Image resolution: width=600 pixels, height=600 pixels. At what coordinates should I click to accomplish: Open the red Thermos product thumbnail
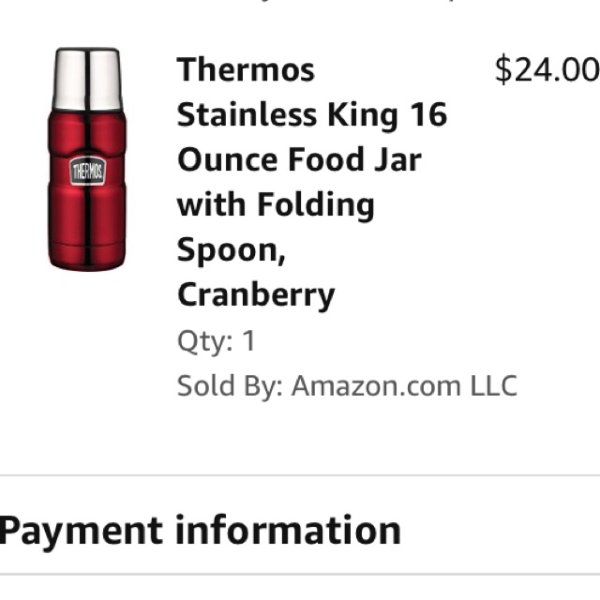pyautogui.click(x=87, y=160)
